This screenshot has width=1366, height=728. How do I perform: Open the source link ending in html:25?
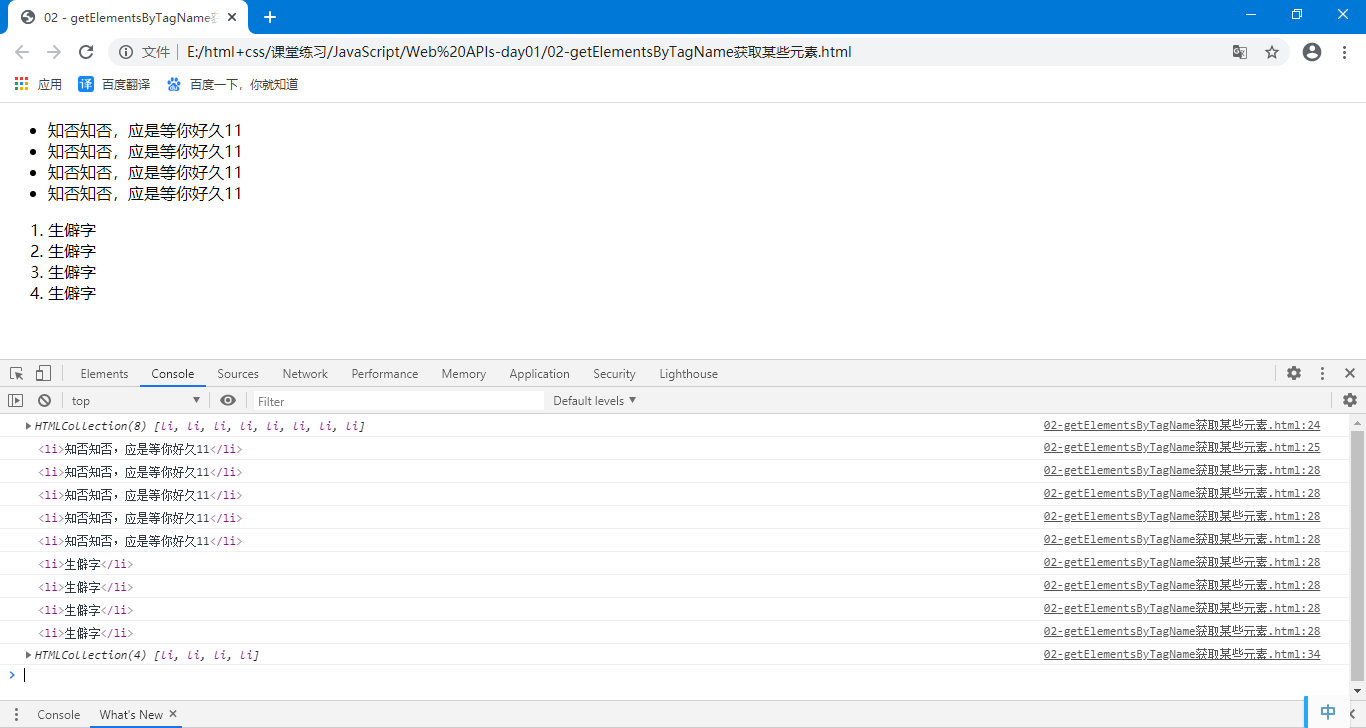[x=1182, y=448]
